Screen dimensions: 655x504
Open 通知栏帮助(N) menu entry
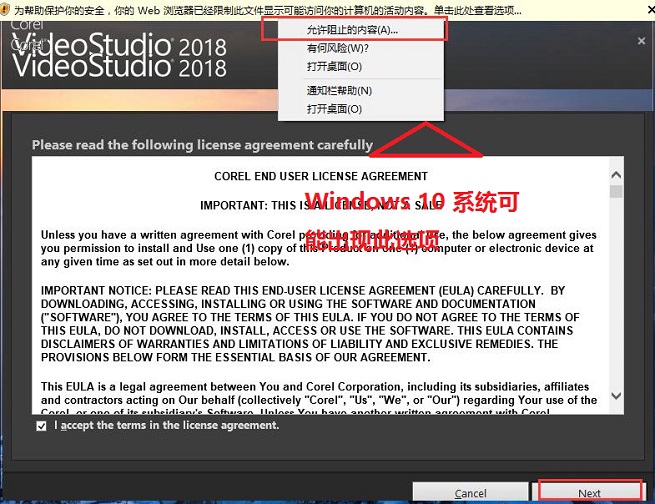pos(339,91)
